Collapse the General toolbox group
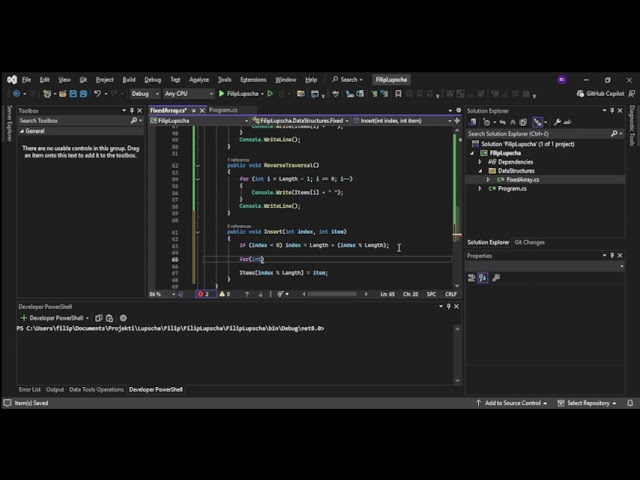Screen dimensions: 640x480 pos(22,131)
